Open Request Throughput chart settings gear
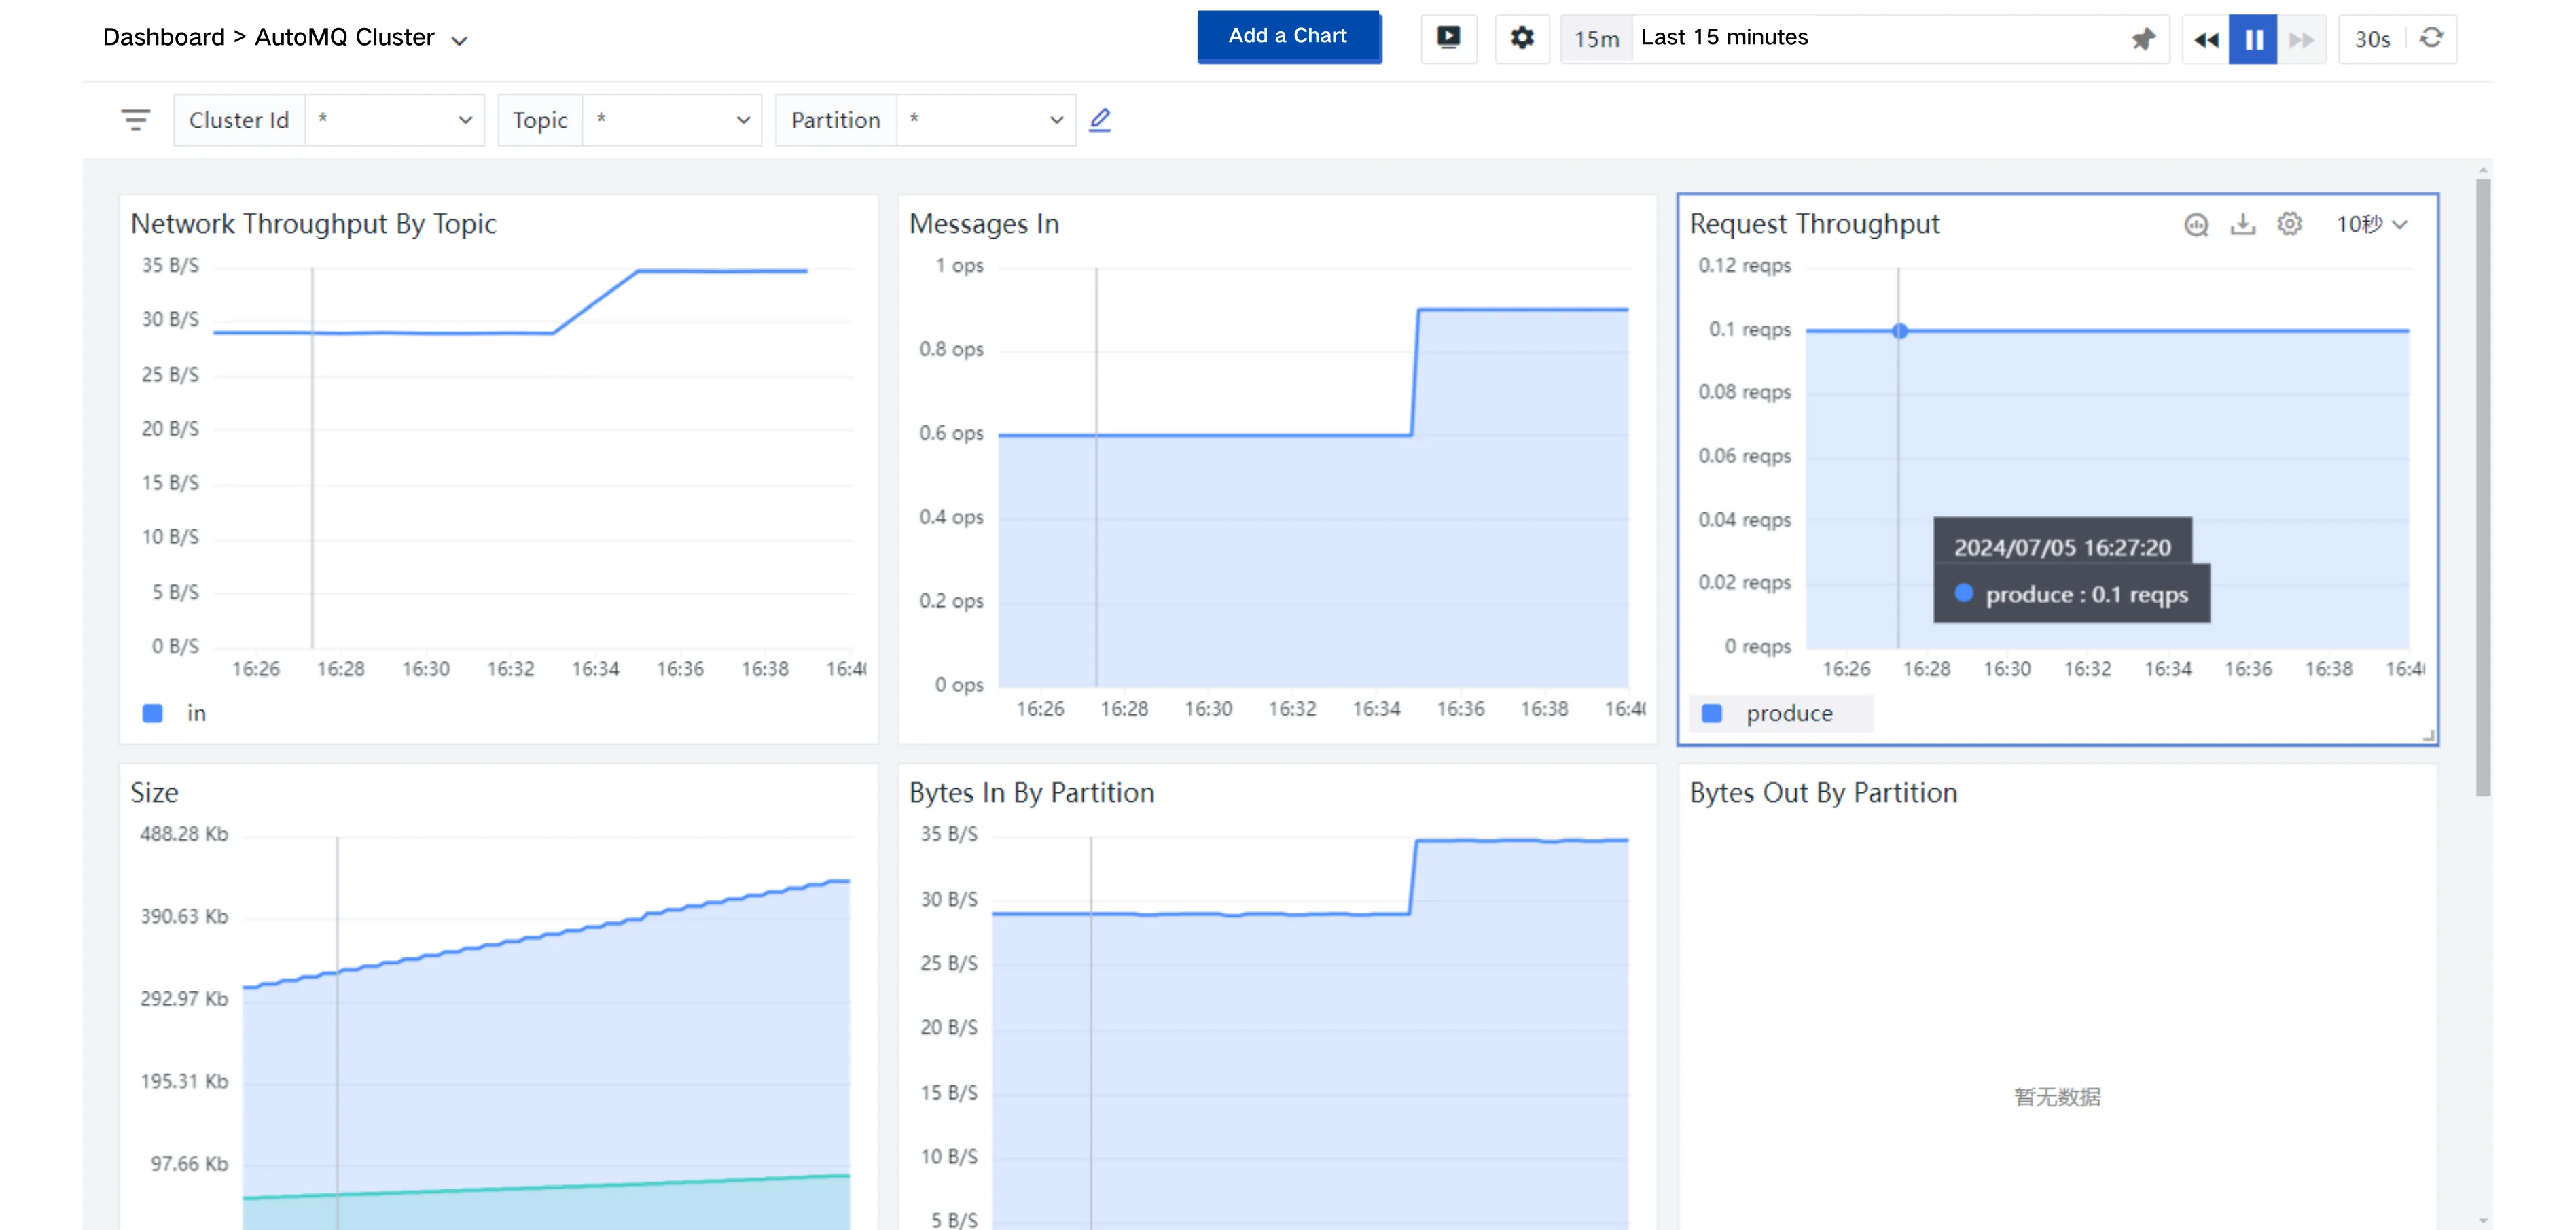The image size is (2576, 1230). click(x=2289, y=225)
